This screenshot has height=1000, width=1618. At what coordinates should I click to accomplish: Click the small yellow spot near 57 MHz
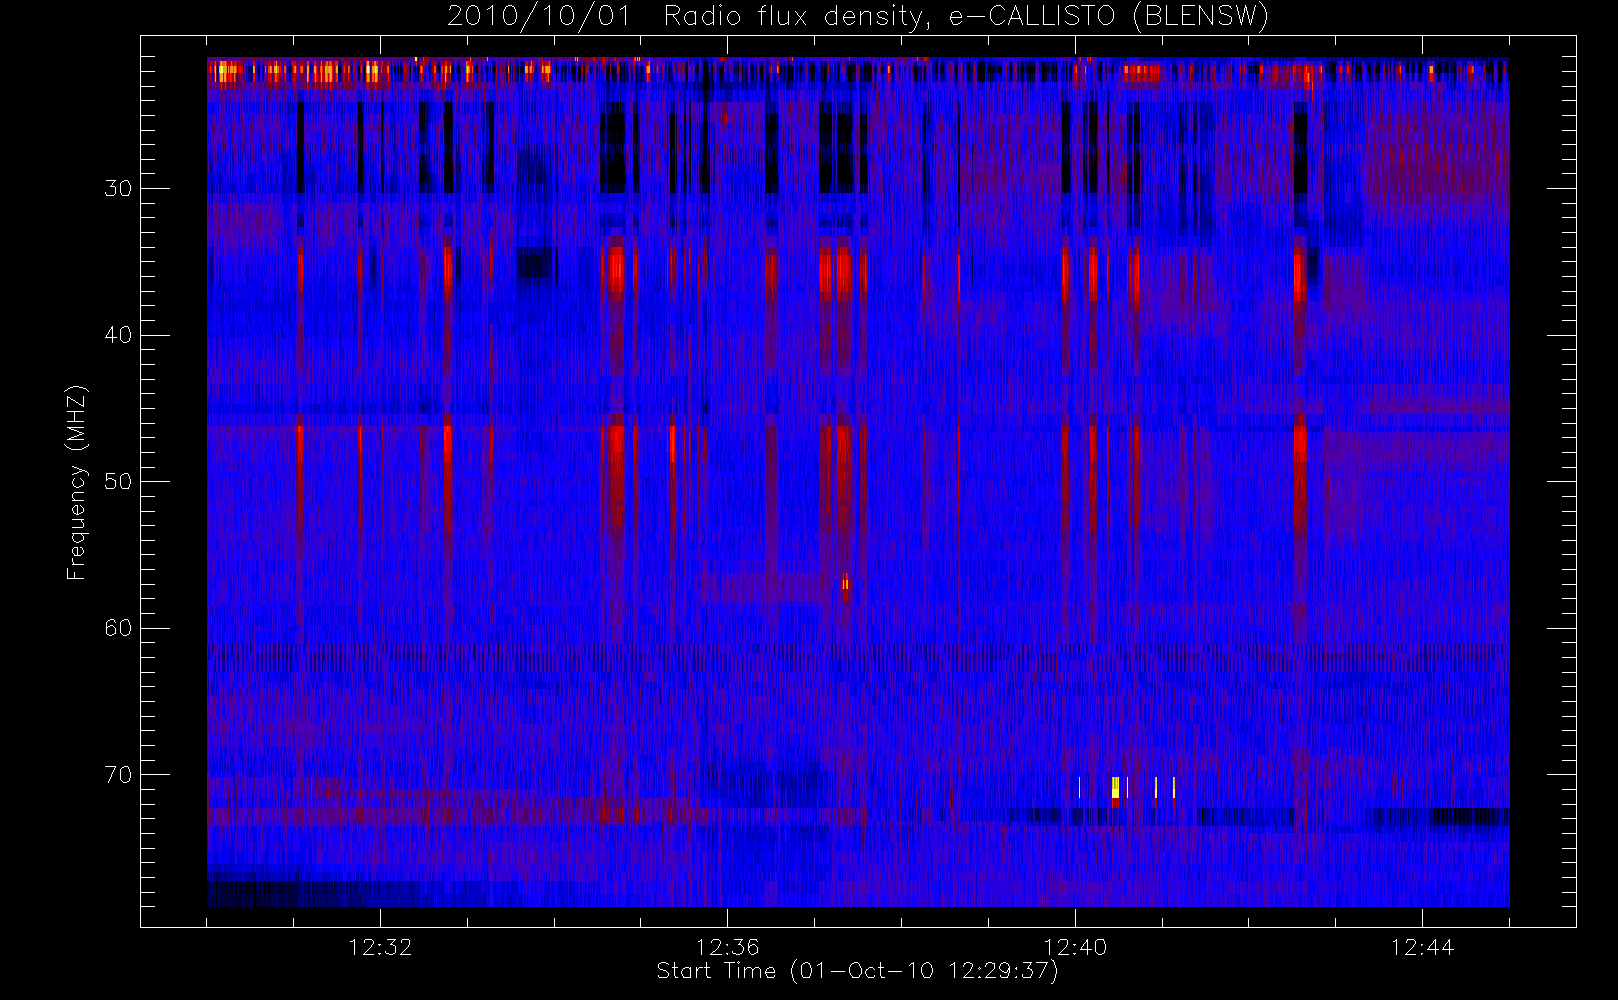pyautogui.click(x=846, y=583)
